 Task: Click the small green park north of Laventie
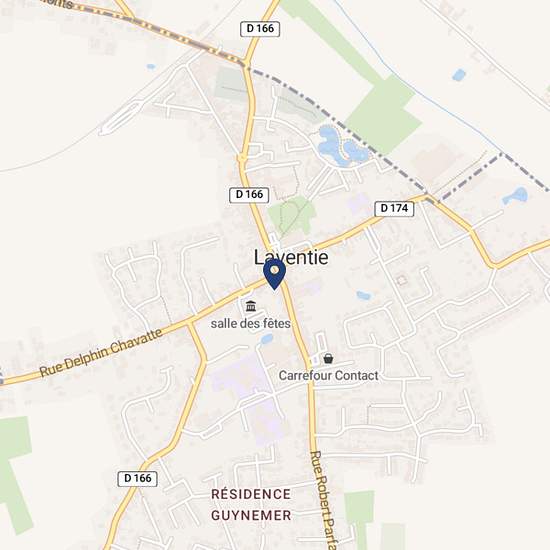point(292,215)
